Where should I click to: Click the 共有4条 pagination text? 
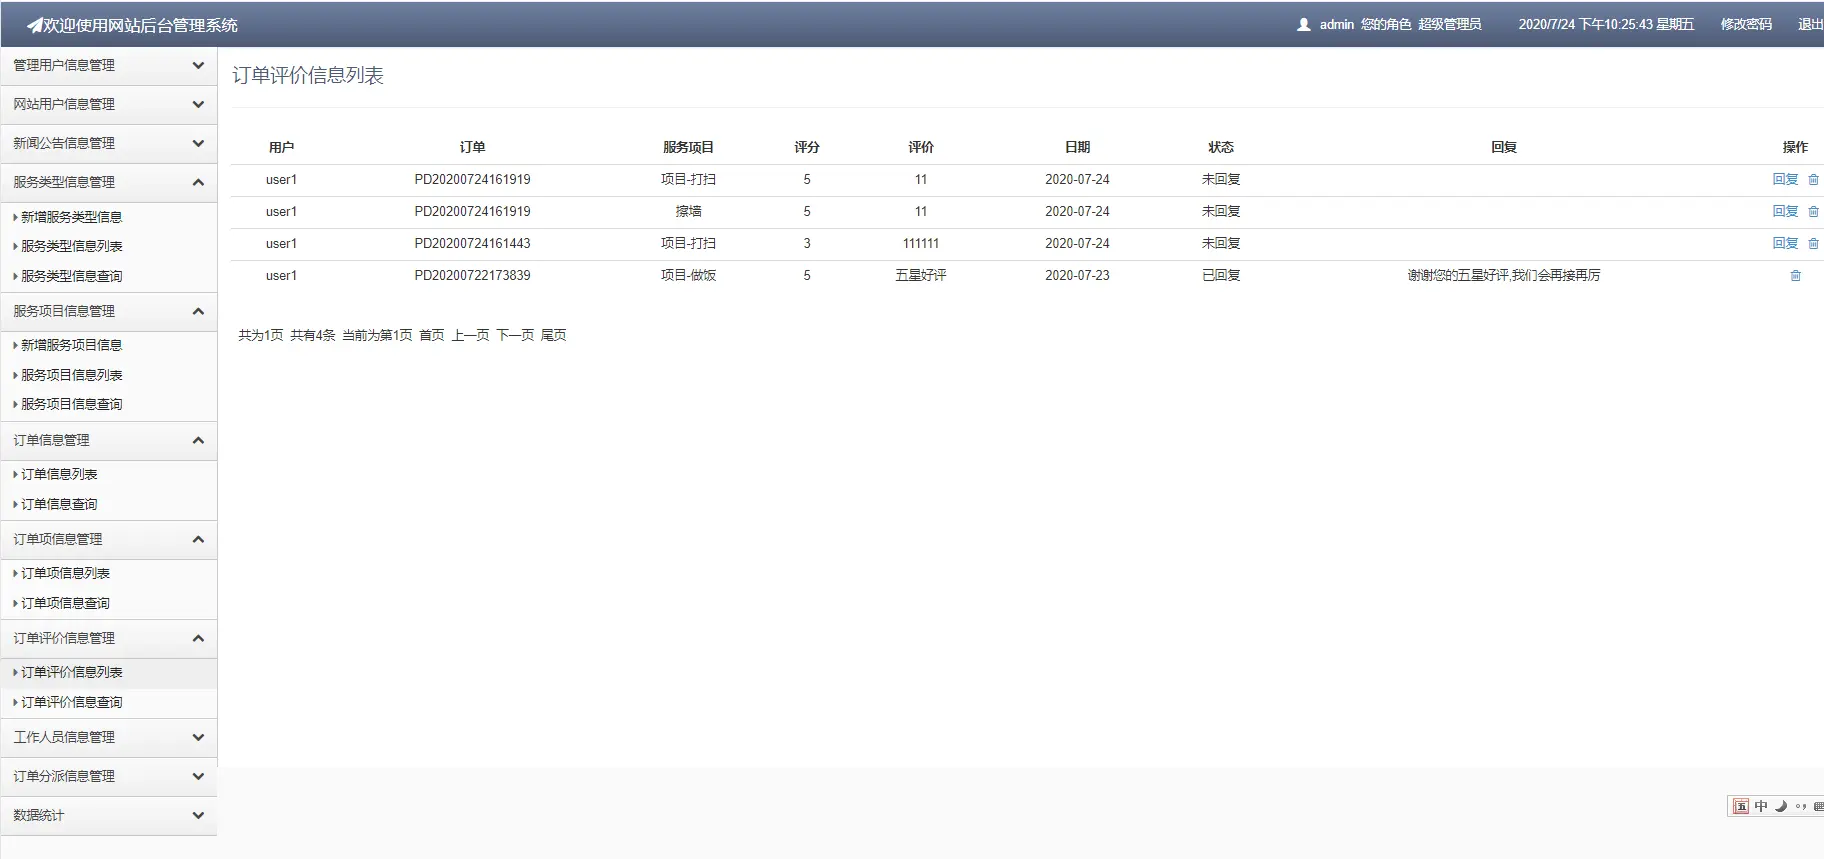[313, 336]
